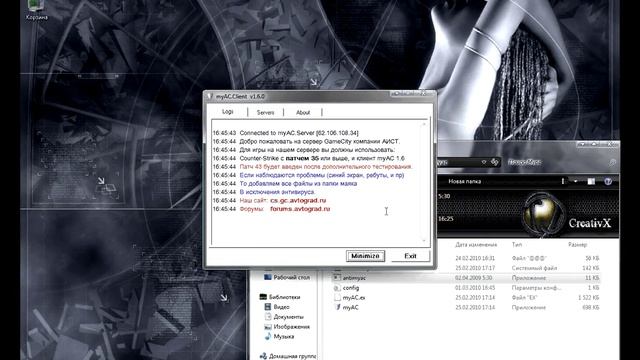640x360 pixels.
Task: Open the Музыка library
Action: [x=284, y=336]
